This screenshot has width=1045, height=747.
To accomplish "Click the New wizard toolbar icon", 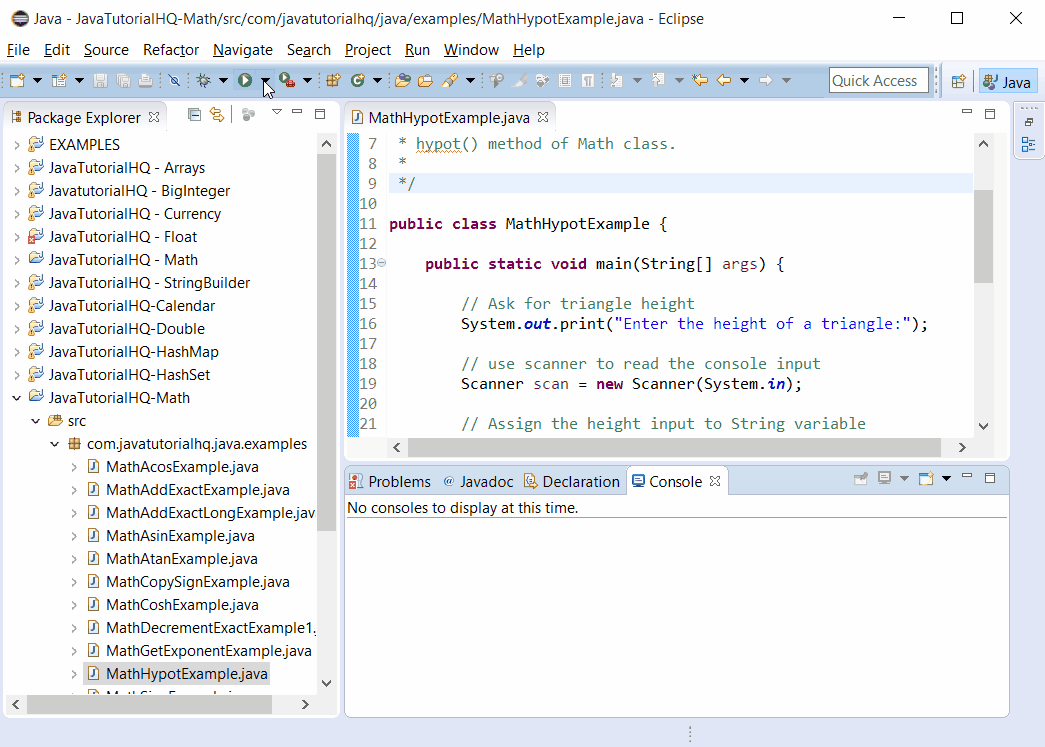I will [17, 81].
